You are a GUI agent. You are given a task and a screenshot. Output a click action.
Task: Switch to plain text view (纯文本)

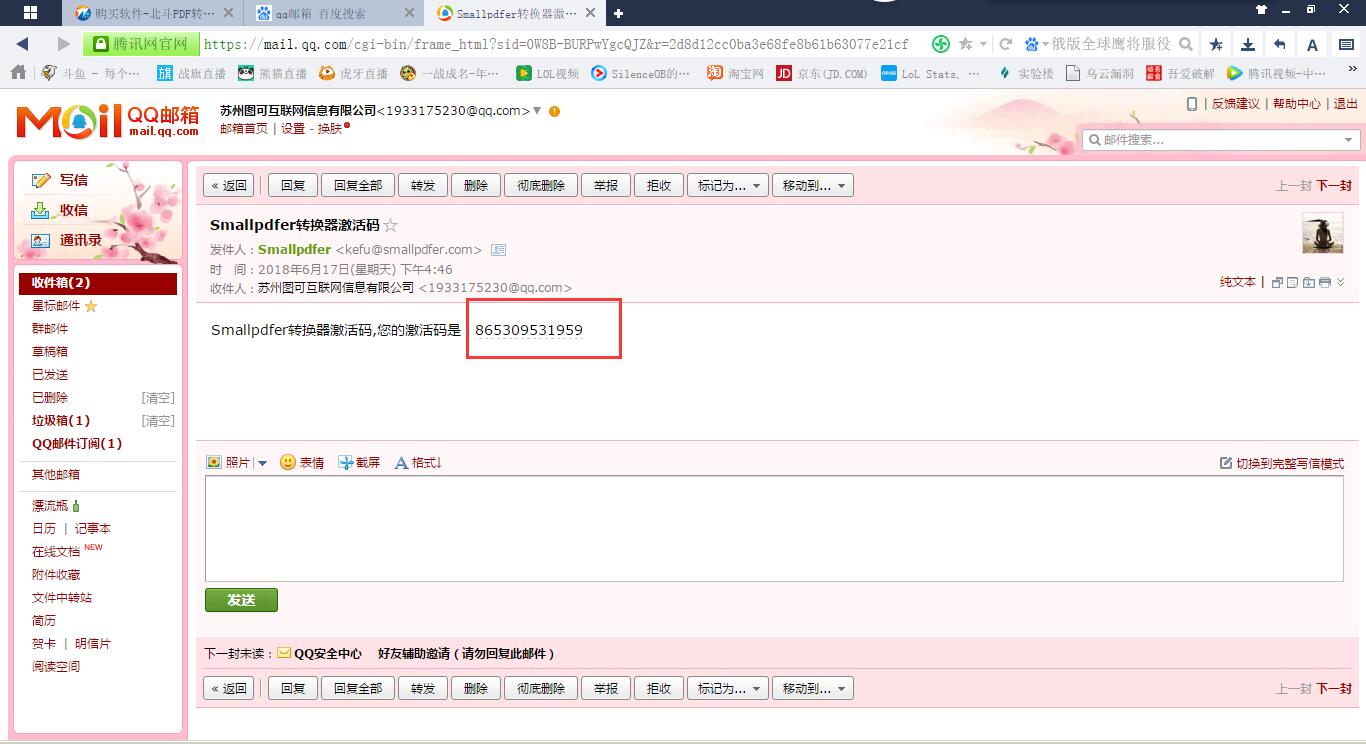click(x=1237, y=282)
